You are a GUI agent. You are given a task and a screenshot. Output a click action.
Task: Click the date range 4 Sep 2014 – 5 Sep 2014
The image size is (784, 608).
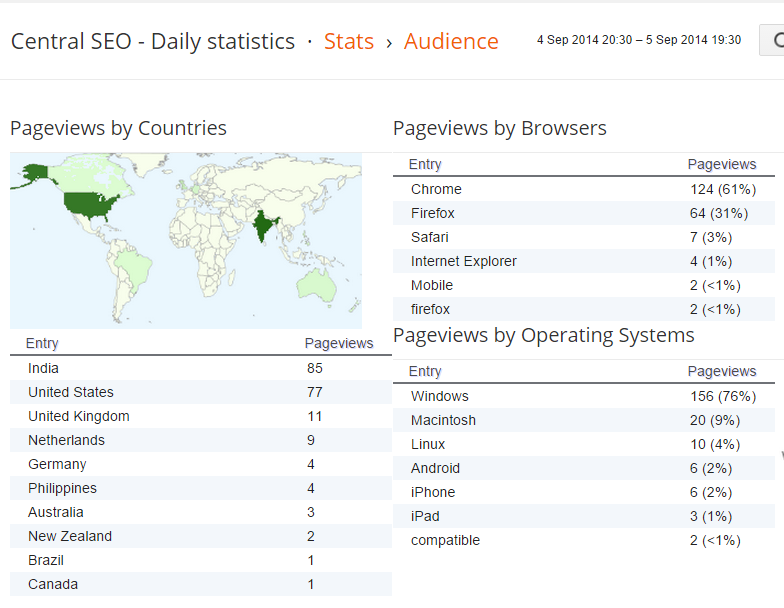pos(638,40)
